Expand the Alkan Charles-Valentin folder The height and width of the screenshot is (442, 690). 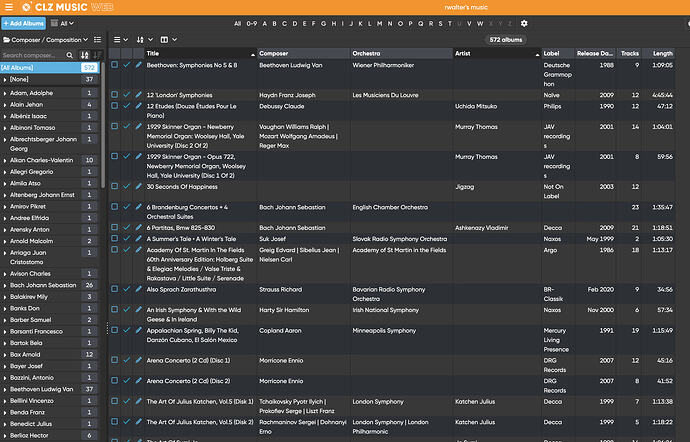[5, 160]
